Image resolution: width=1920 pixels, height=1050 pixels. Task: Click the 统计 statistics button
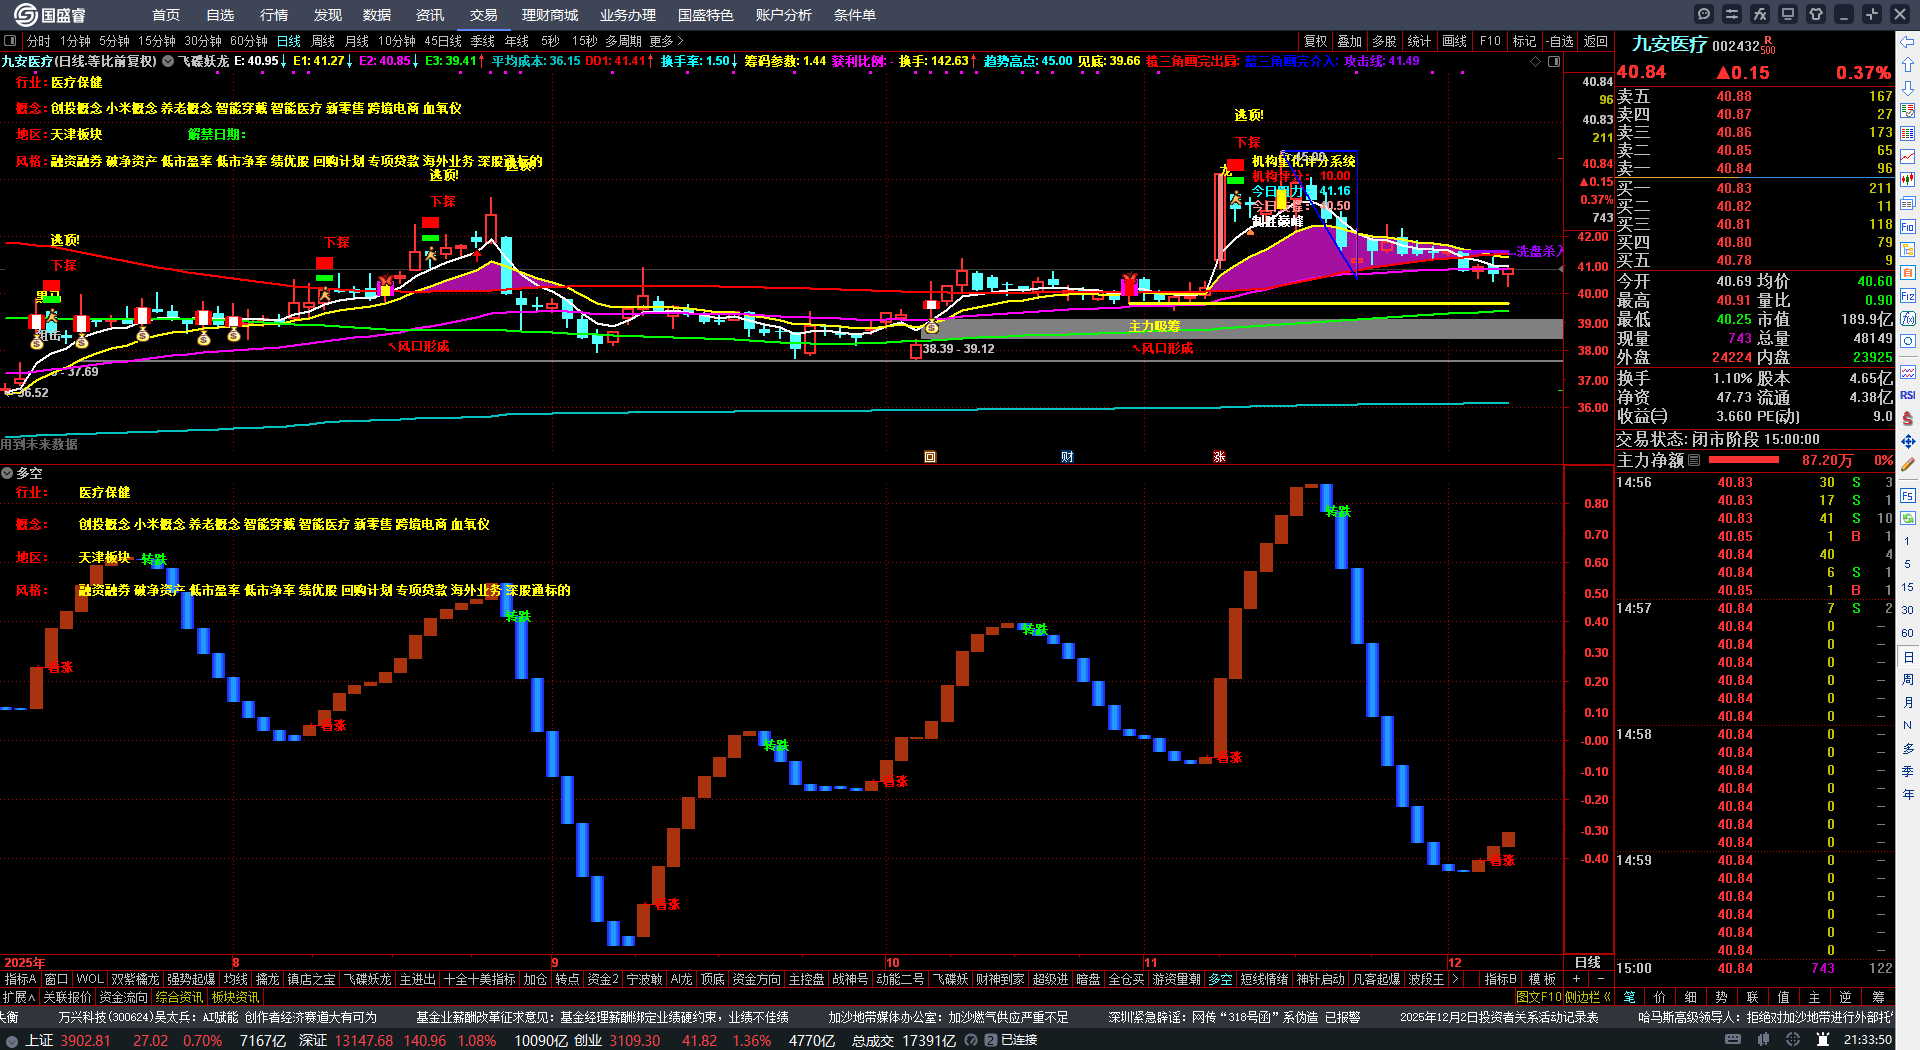(x=1419, y=41)
